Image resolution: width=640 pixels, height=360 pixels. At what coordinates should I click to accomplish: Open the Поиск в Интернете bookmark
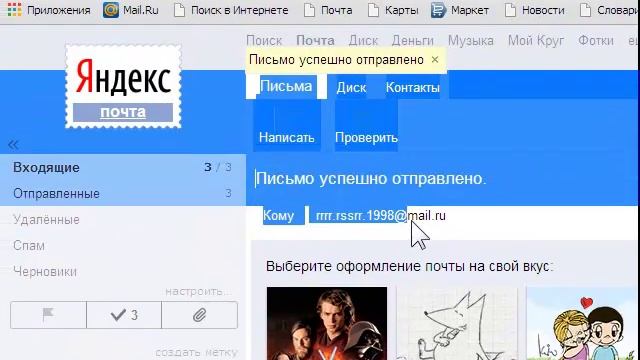coord(231,10)
